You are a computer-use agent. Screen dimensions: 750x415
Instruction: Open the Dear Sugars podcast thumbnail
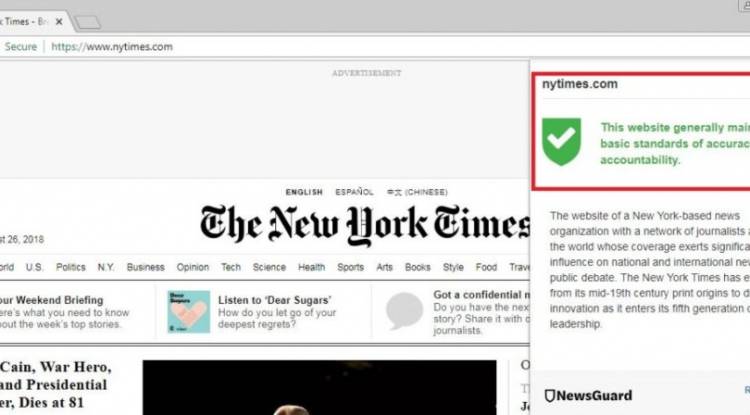point(188,312)
